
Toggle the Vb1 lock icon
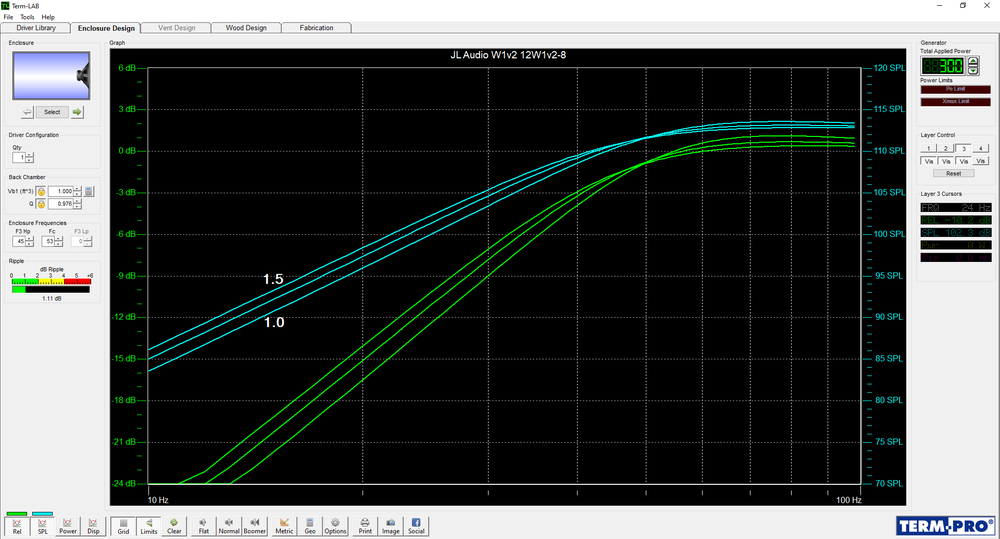click(x=41, y=191)
